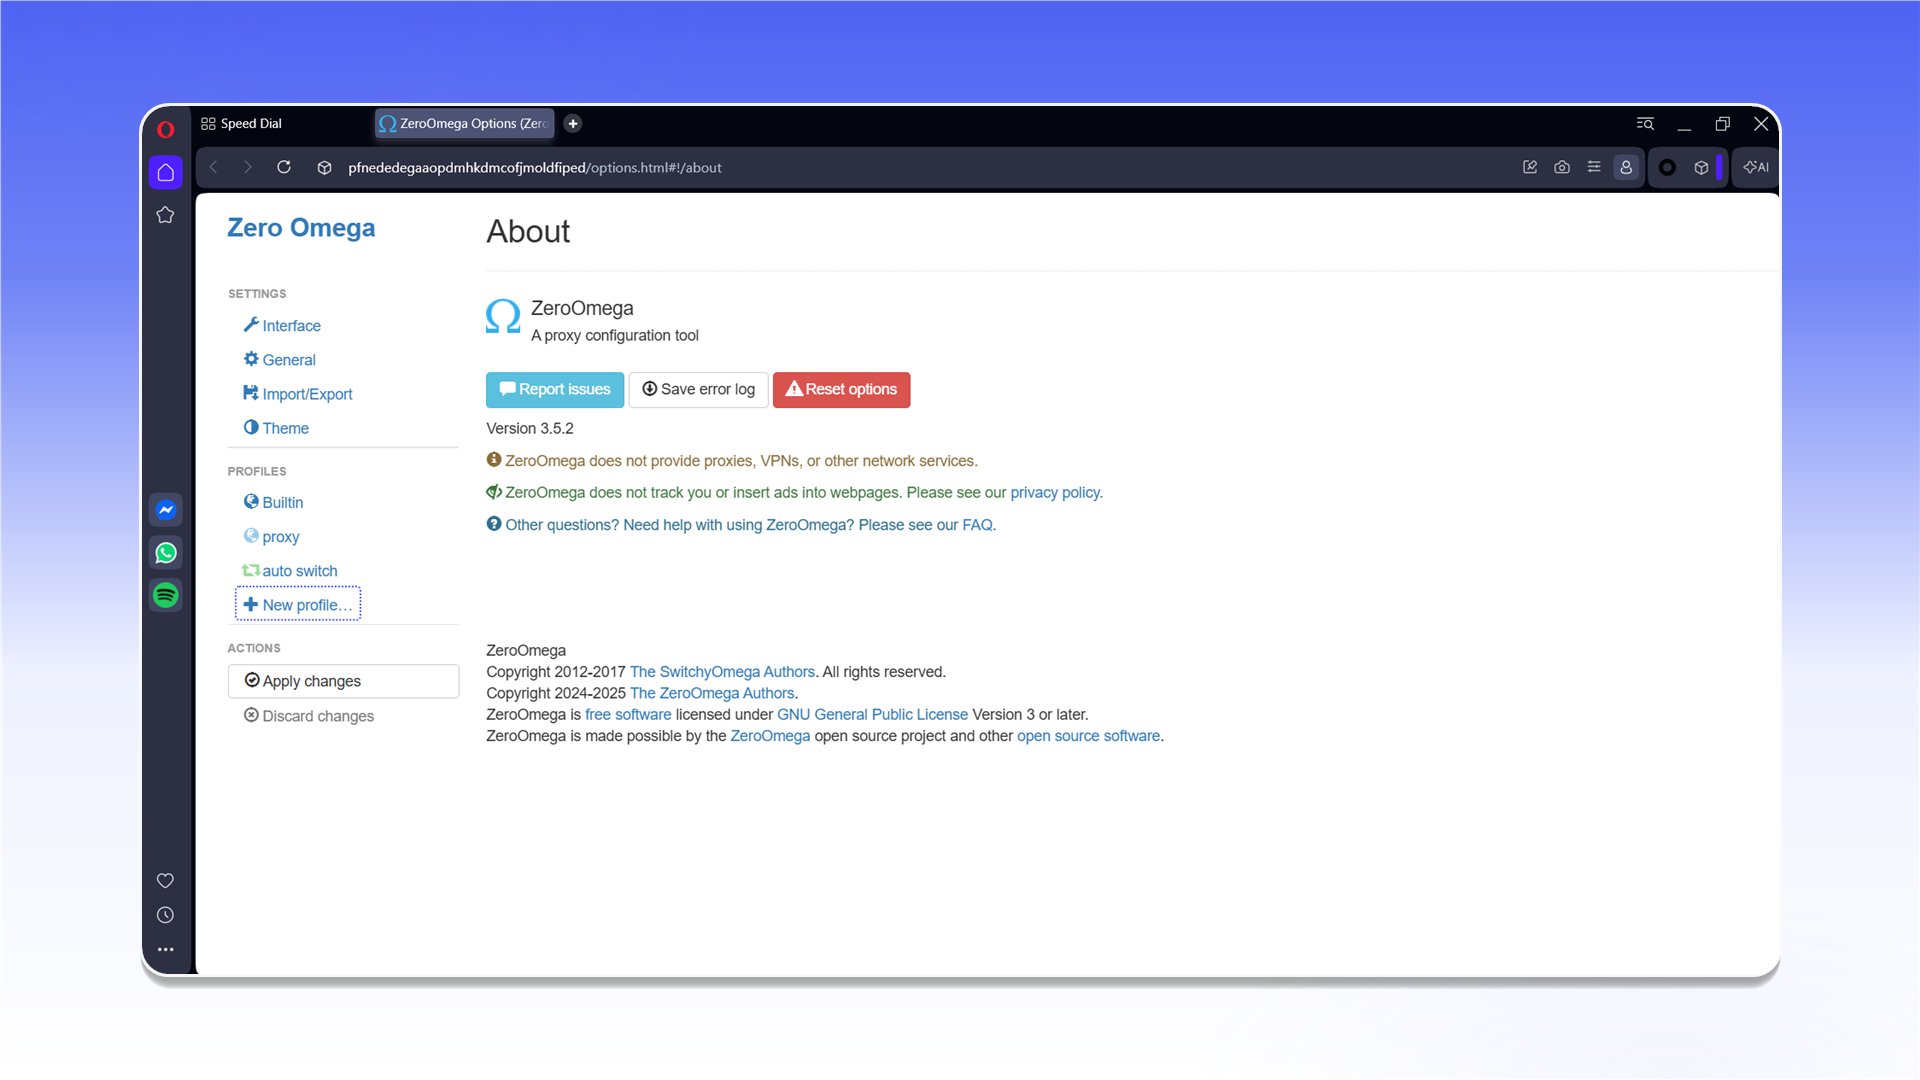Image resolution: width=1920 pixels, height=1080 pixels.
Task: Launch Messenger from the sidebar
Action: [166, 510]
